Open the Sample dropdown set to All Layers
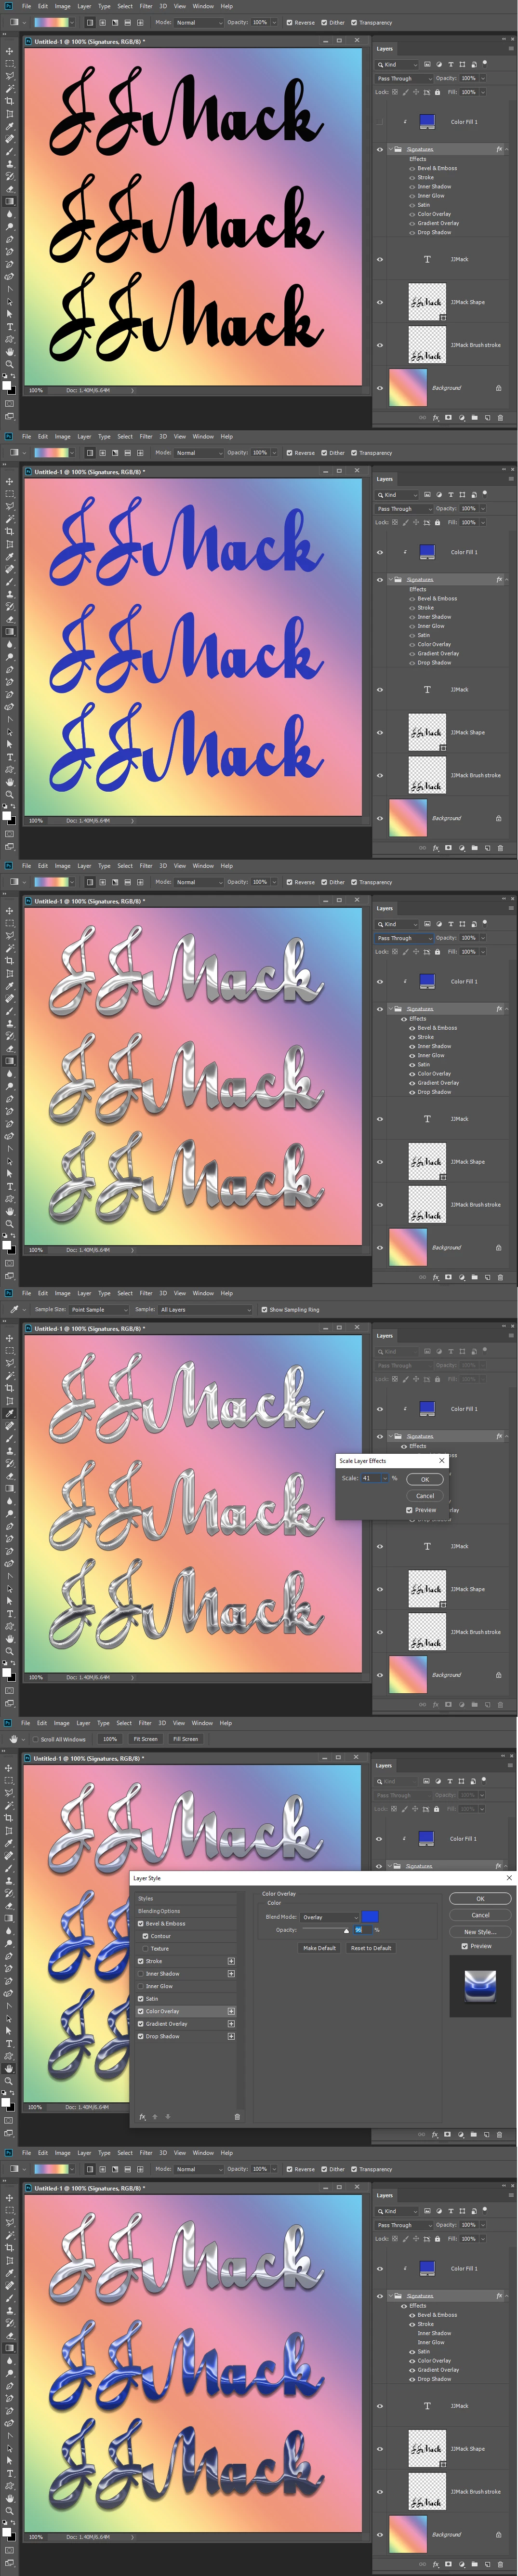This screenshot has width=518, height=2576. [x=205, y=1309]
